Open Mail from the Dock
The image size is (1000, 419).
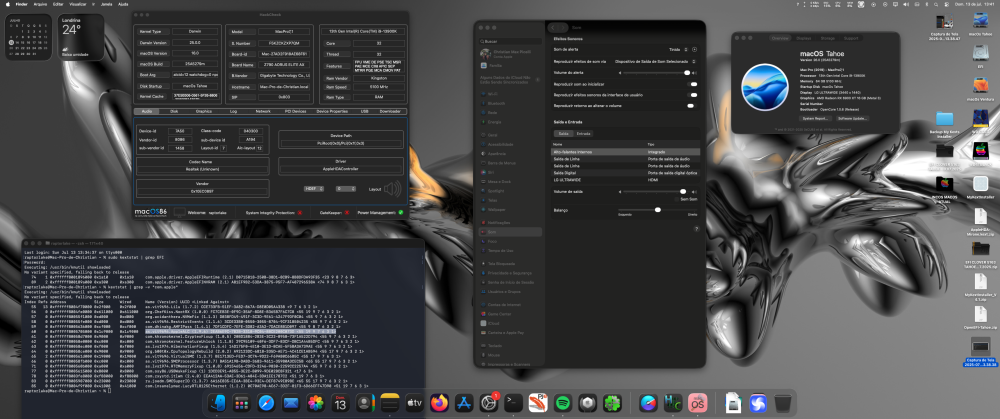click(291, 403)
